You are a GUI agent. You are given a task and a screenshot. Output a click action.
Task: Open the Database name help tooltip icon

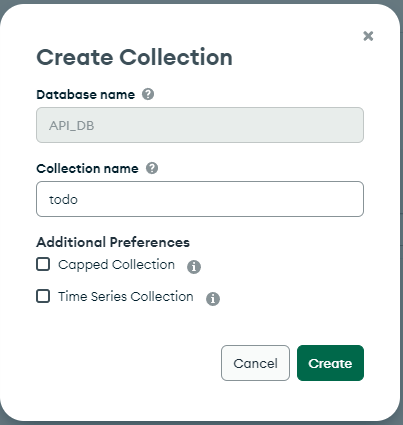coord(148,94)
